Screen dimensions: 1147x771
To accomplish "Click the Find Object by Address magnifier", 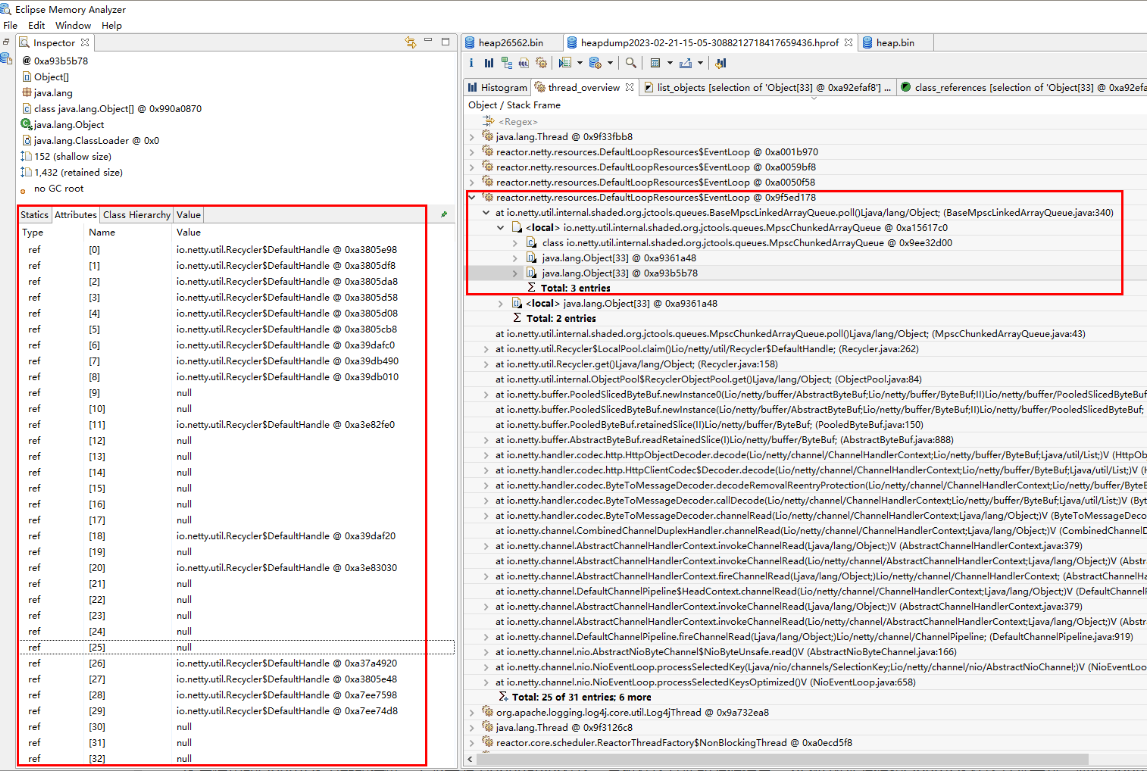I will pos(631,63).
